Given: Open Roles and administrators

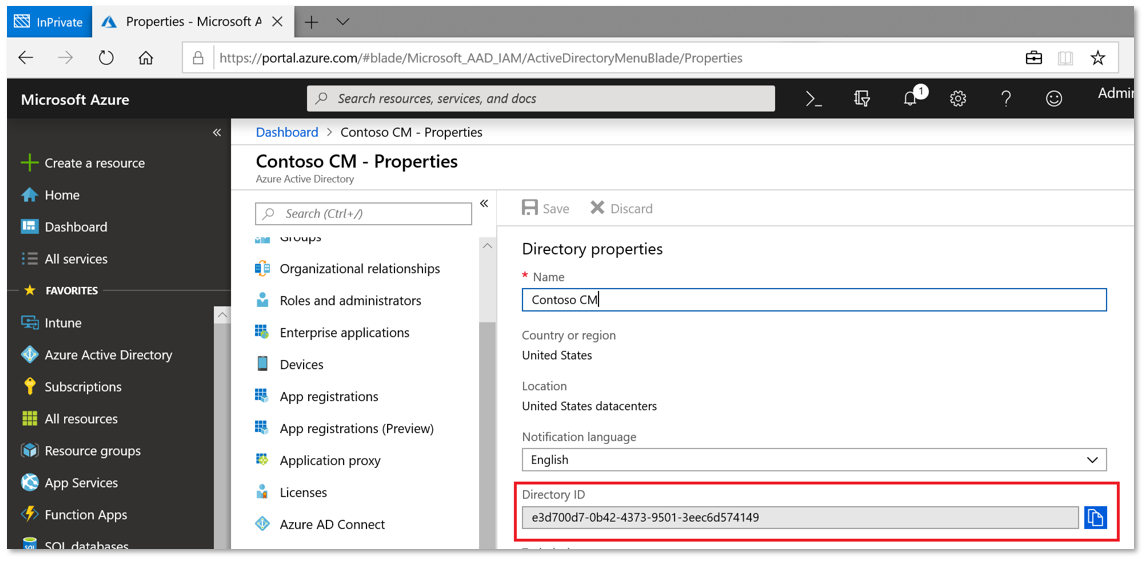Looking at the screenshot, I should 350,301.
